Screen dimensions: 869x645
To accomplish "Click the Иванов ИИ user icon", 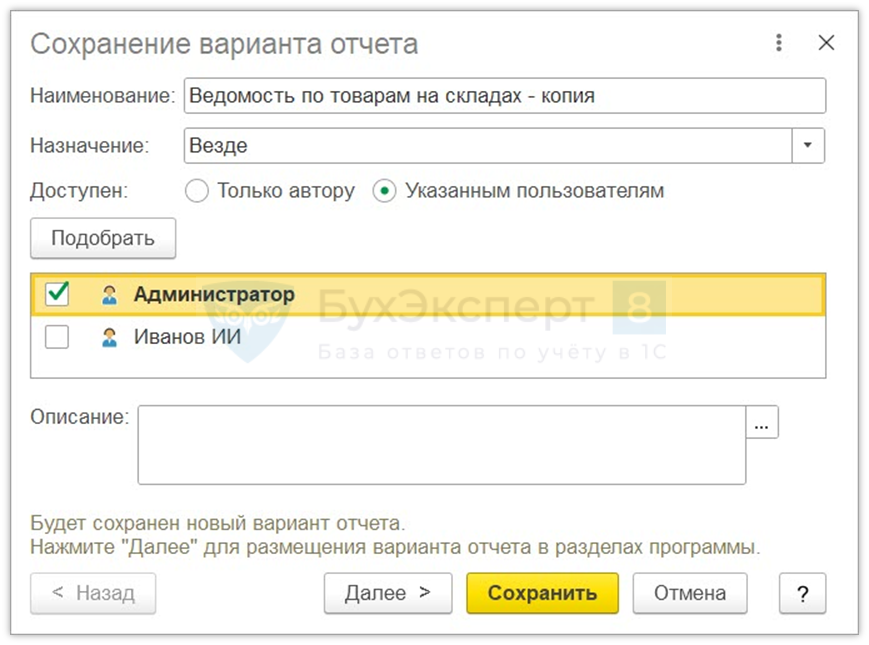I will (109, 338).
